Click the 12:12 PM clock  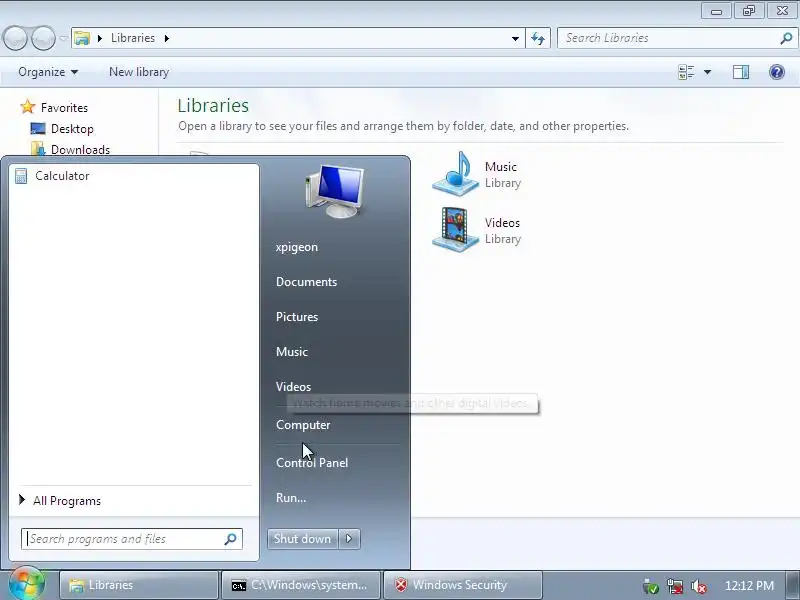pos(749,586)
